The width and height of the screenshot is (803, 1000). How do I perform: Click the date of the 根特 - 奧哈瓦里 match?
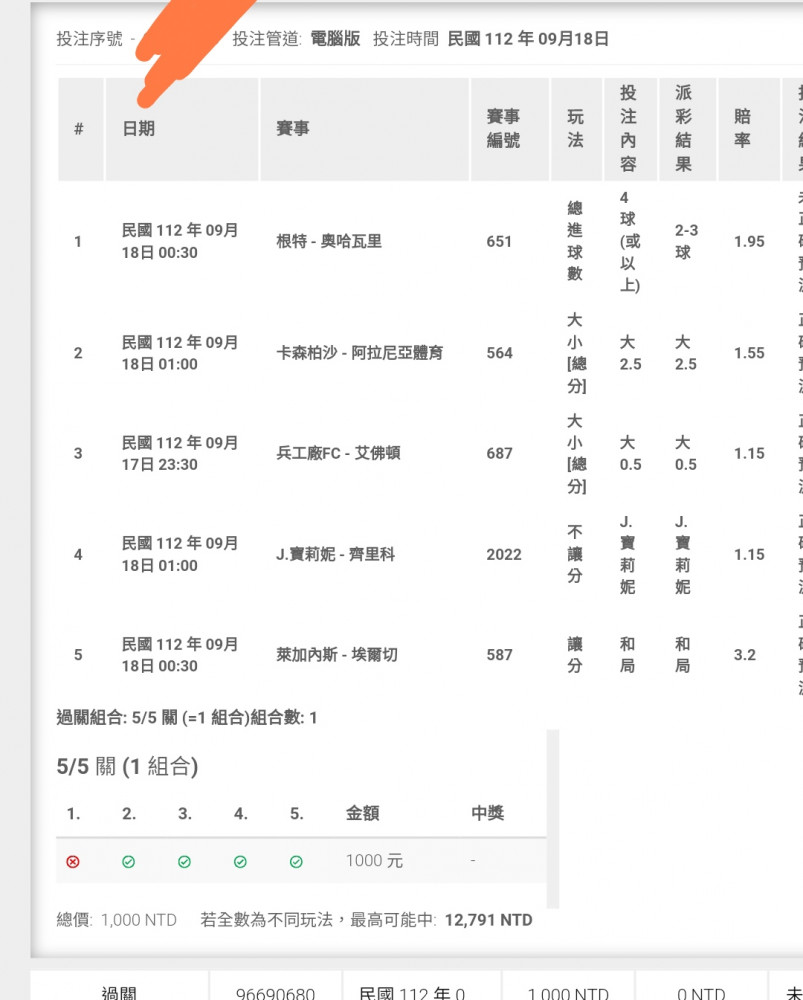[x=180, y=241]
